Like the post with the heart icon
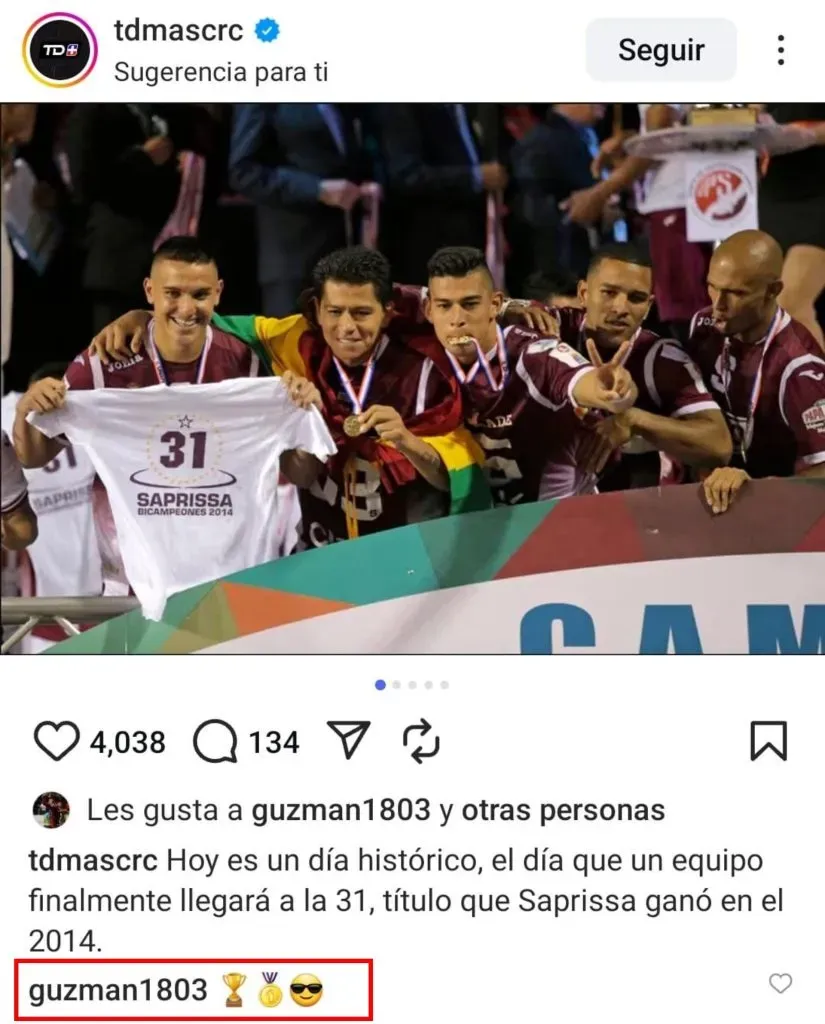This screenshot has width=825, height=1024. pos(56,741)
